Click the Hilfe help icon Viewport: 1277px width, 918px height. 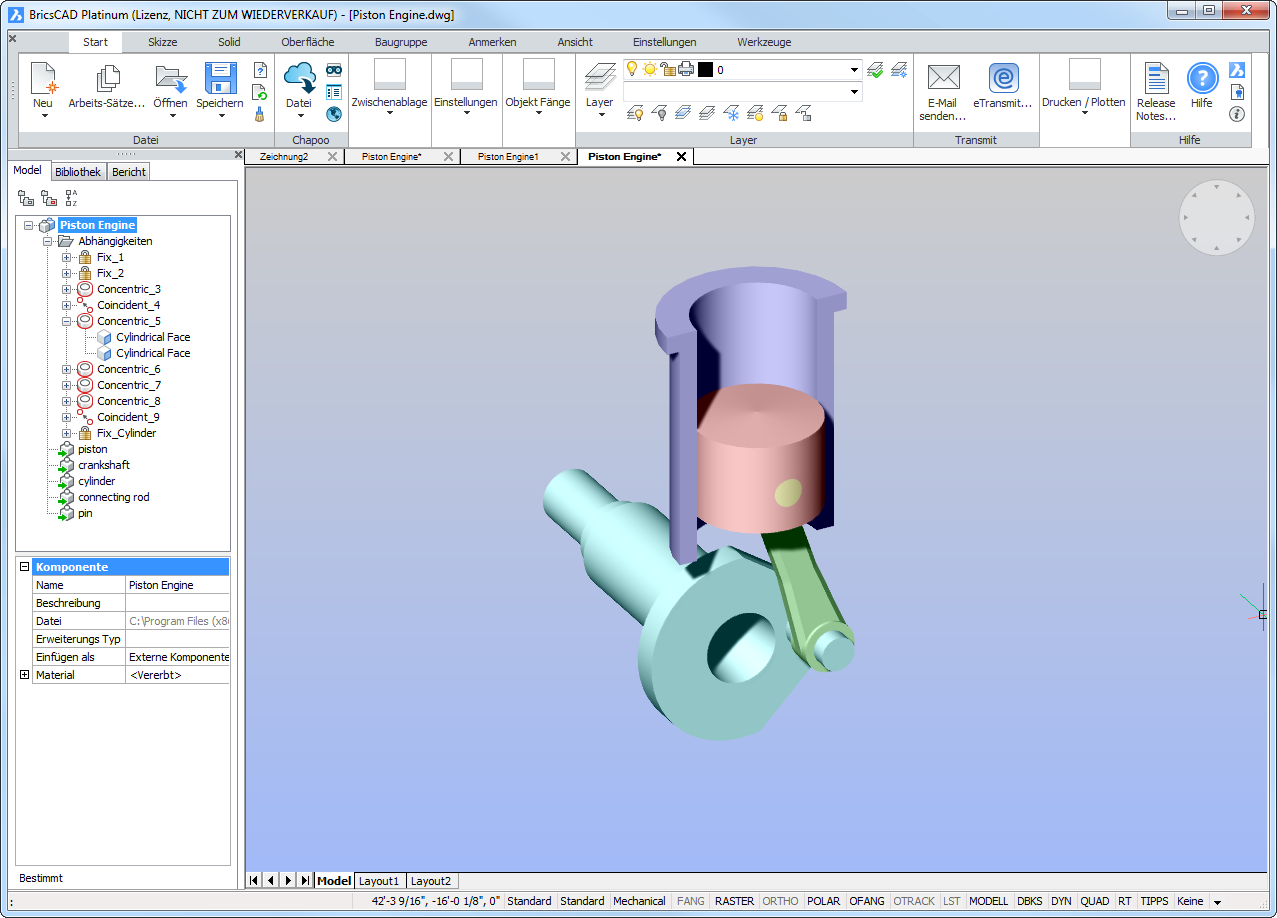1202,78
